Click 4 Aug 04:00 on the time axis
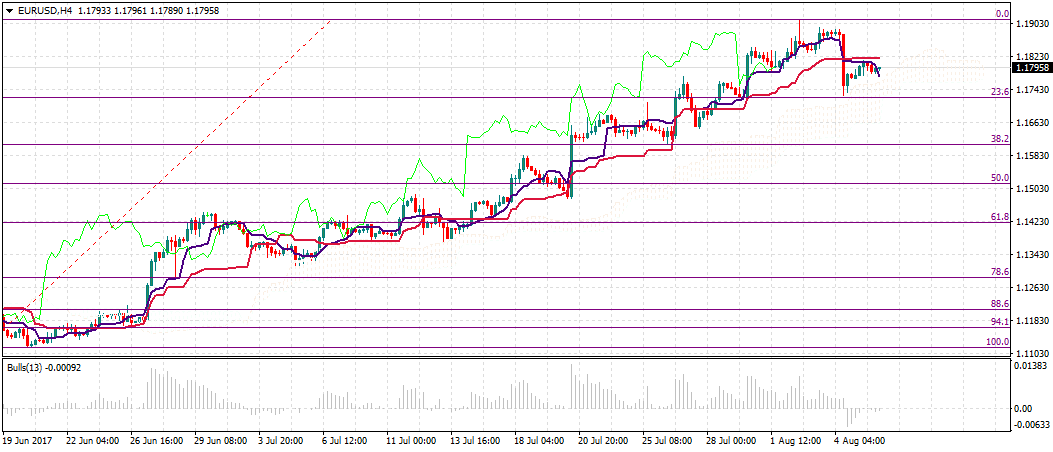 pos(862,439)
